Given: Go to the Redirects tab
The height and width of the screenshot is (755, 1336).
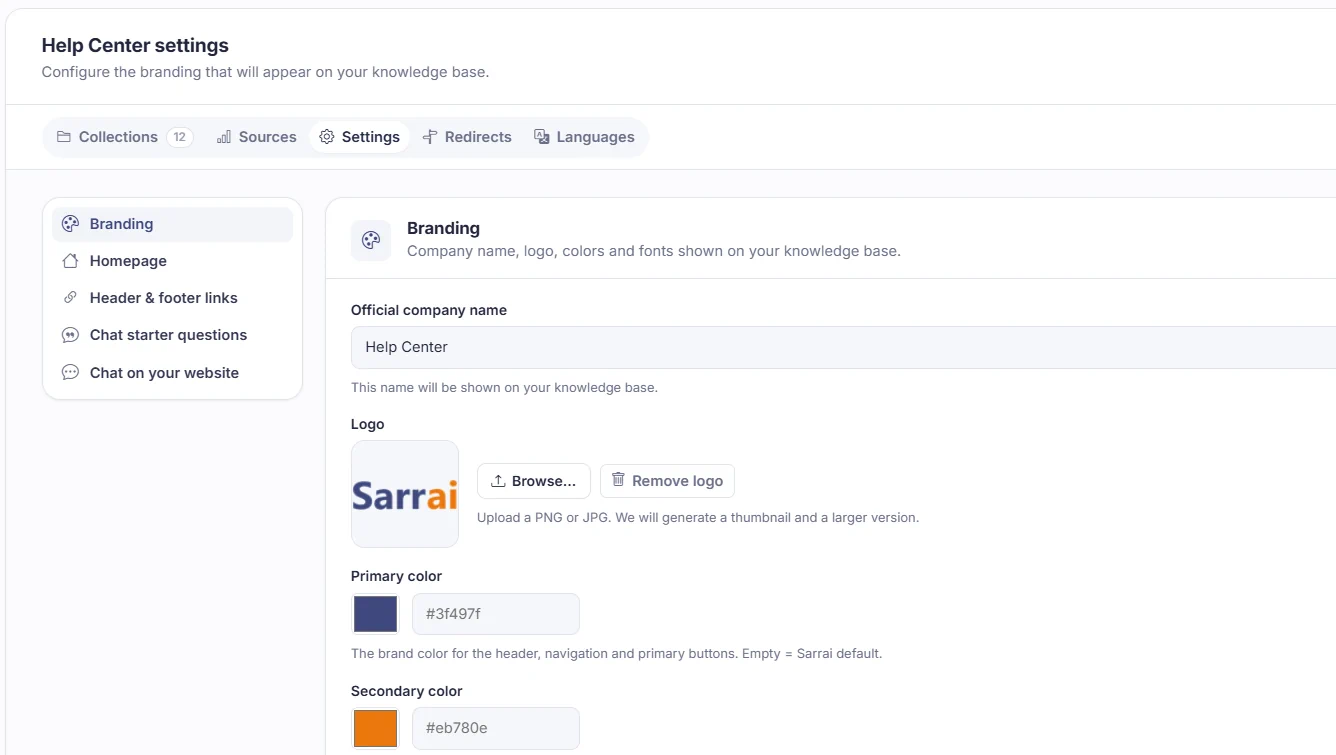Looking at the screenshot, I should [467, 137].
